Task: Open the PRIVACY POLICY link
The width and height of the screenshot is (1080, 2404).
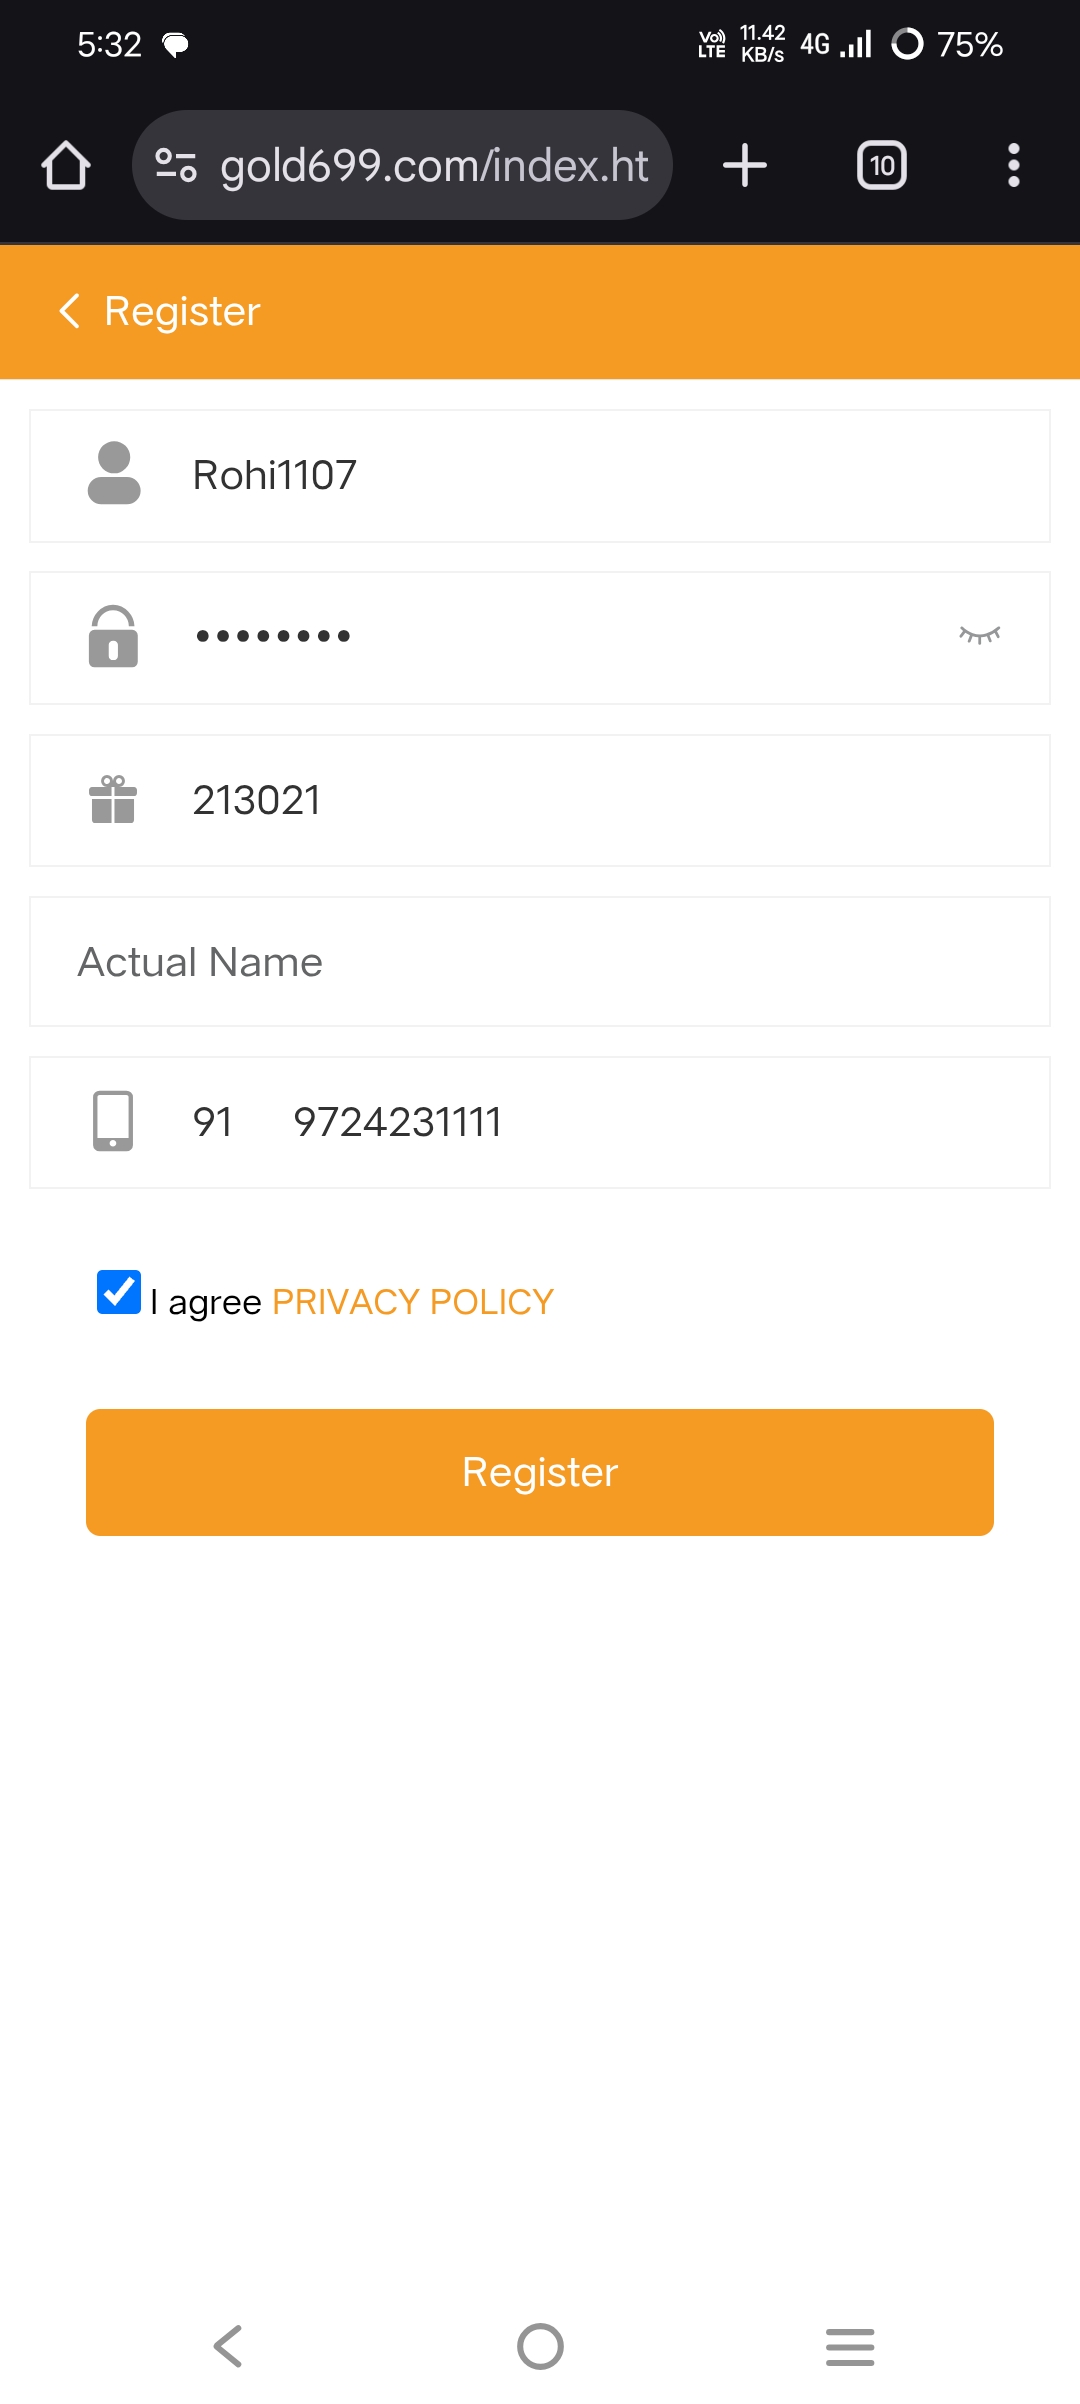Action: coord(412,1302)
